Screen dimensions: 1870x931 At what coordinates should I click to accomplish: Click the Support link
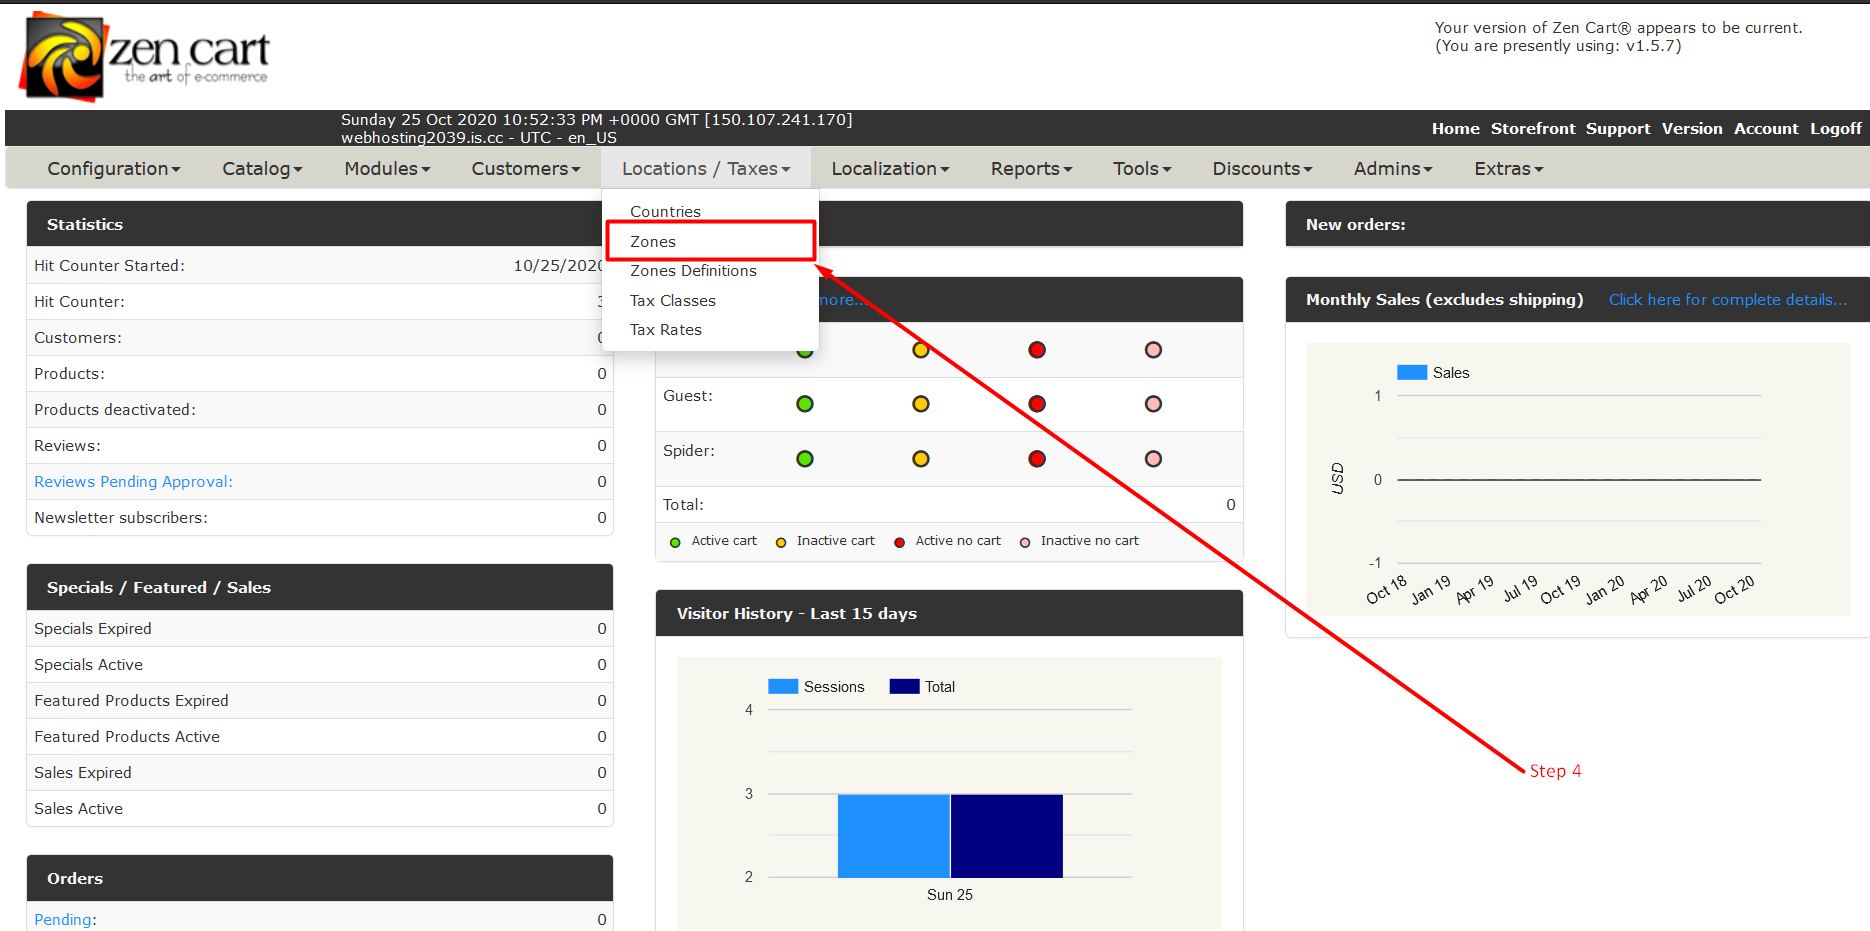1618,129
